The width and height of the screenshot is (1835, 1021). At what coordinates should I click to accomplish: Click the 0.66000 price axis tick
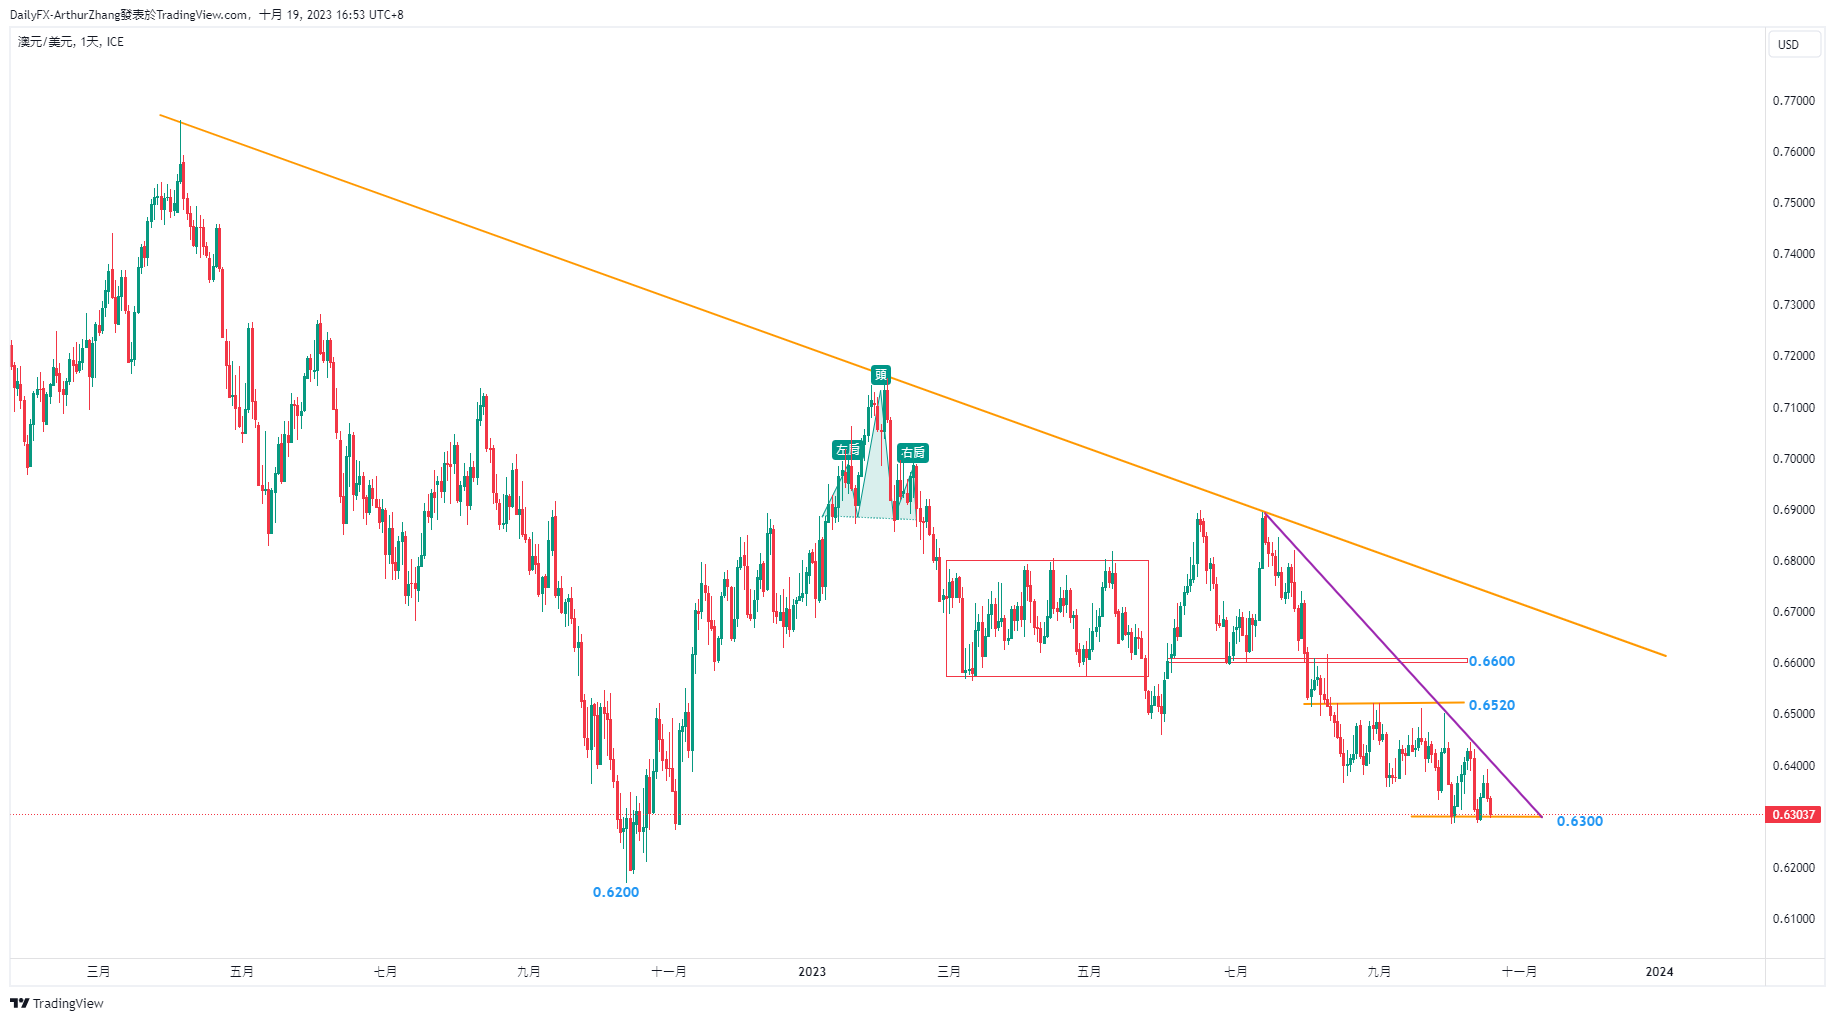1793,663
